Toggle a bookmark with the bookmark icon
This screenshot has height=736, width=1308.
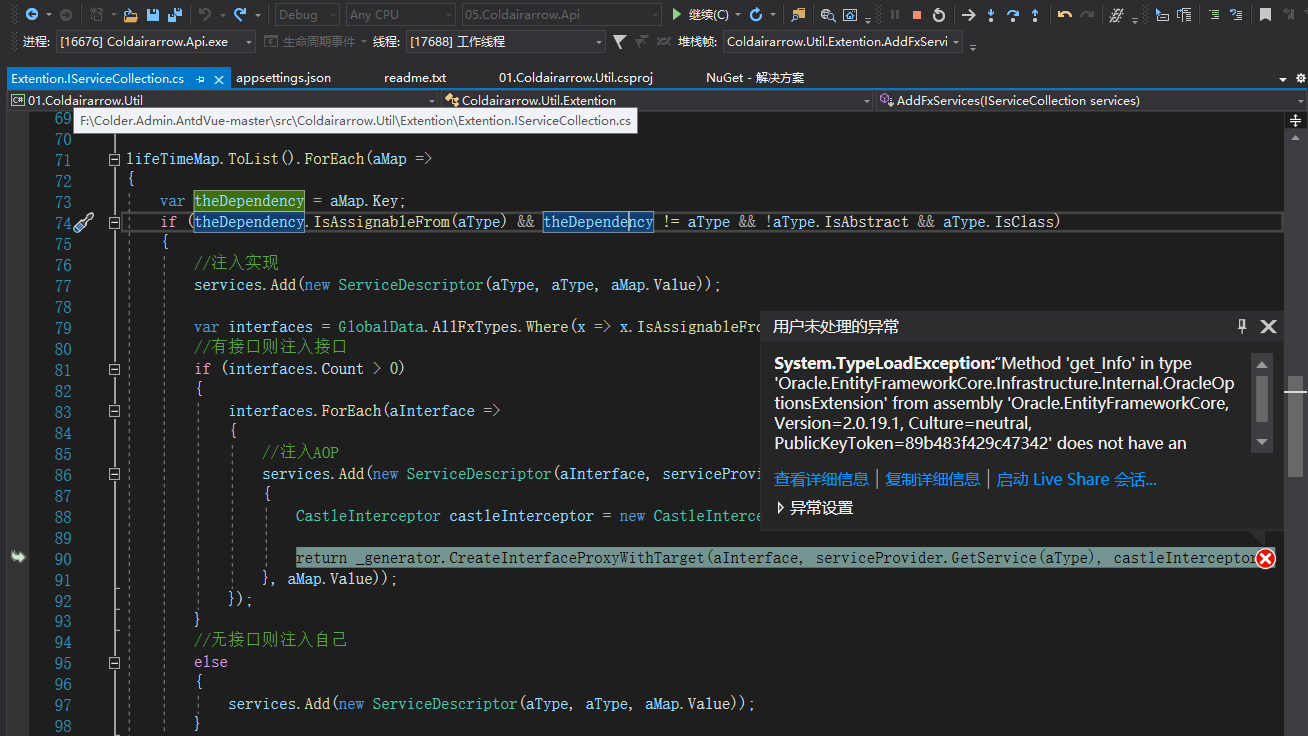pyautogui.click(x=1265, y=15)
